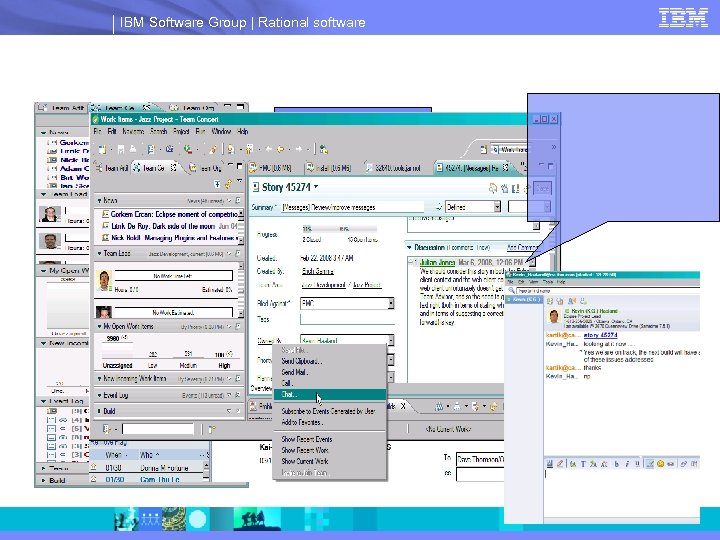Viewport: 720px width, 540px height.
Task: Collapse My Open Work Items section
Action: [99, 326]
